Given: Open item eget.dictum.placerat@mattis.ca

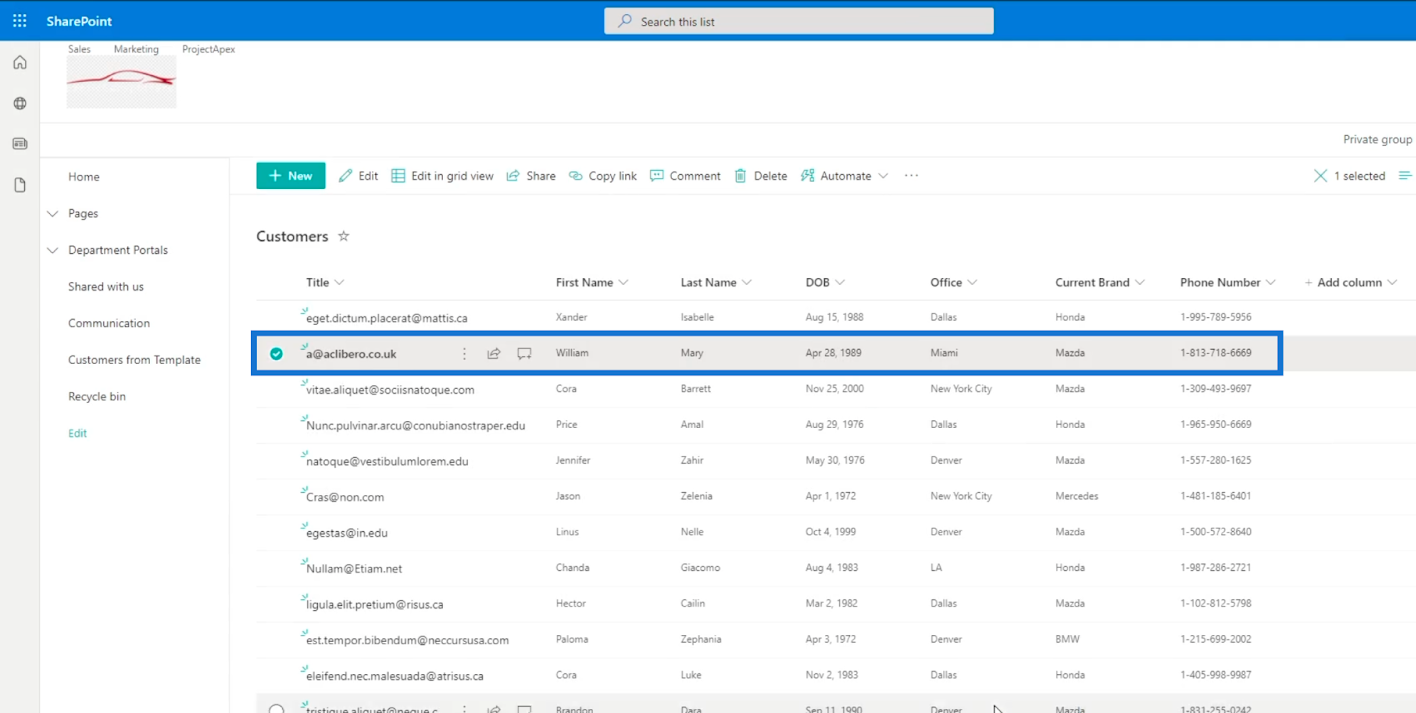Looking at the screenshot, I should tap(387, 318).
